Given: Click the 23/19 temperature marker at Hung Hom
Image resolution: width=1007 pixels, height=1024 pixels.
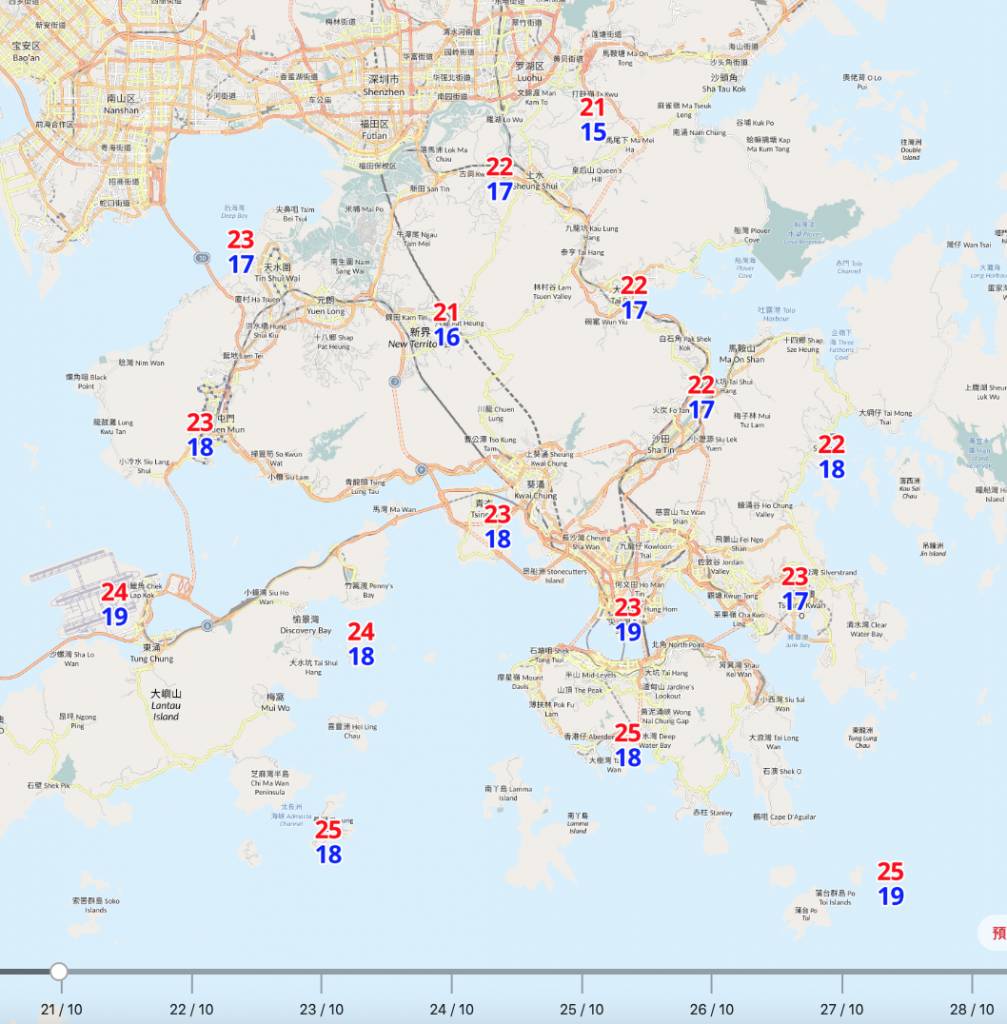Looking at the screenshot, I should click(x=628, y=620).
